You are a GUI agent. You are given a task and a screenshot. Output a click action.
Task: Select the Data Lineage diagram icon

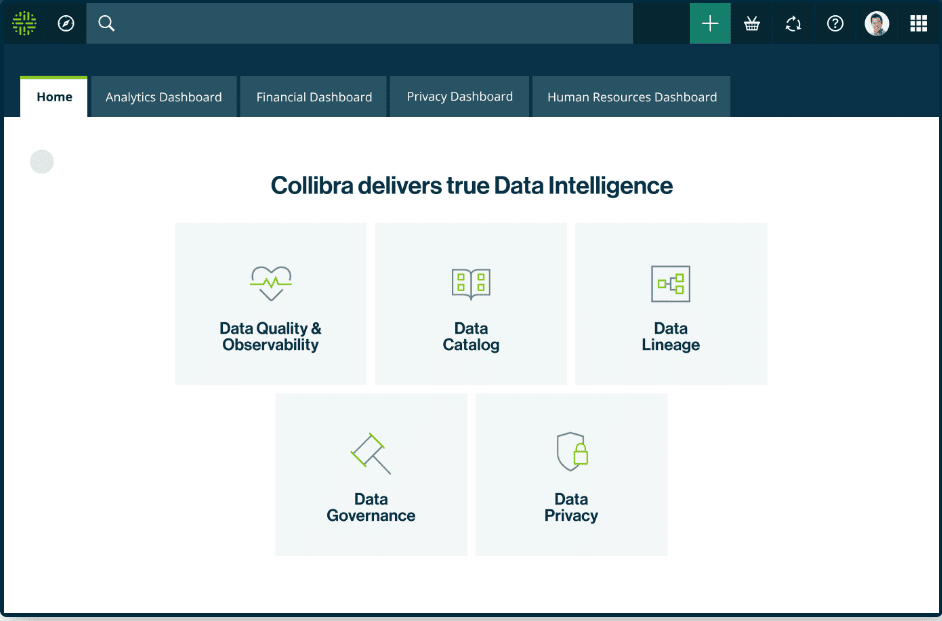click(670, 283)
